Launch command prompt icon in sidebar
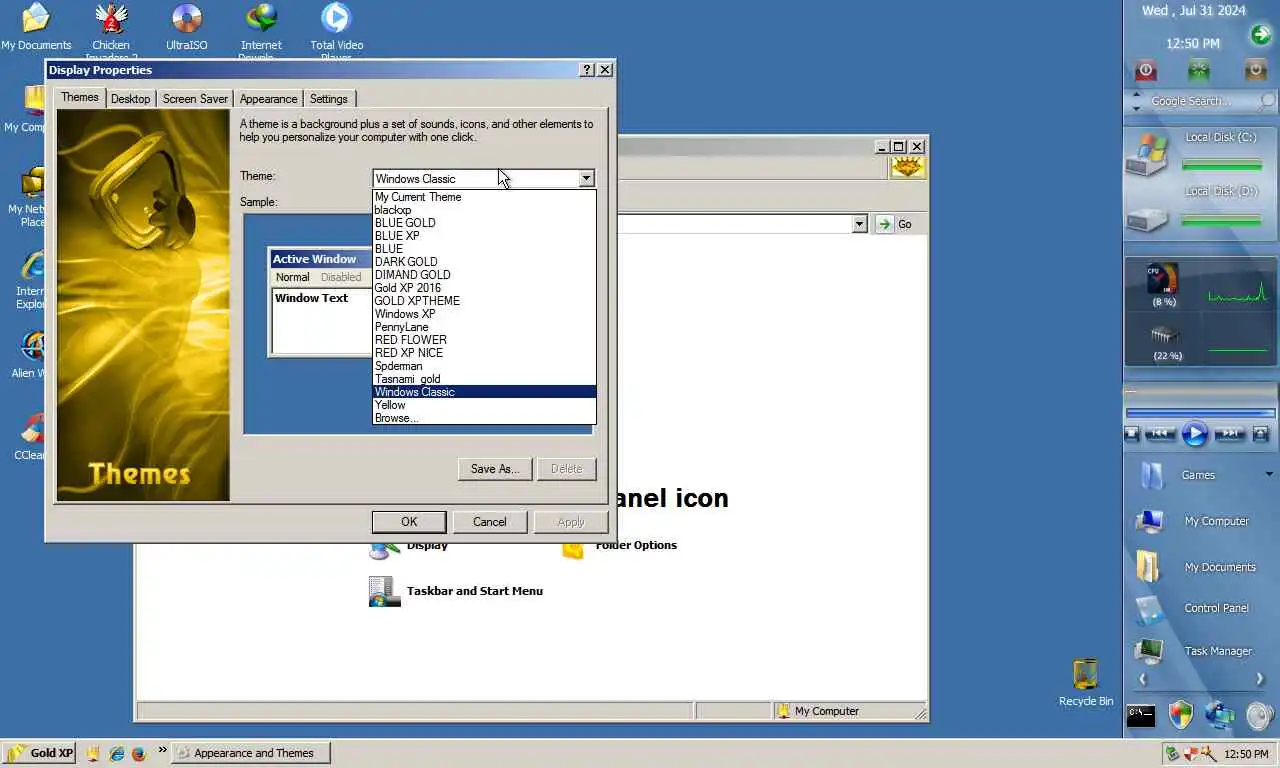The image size is (1280, 768). point(1141,715)
